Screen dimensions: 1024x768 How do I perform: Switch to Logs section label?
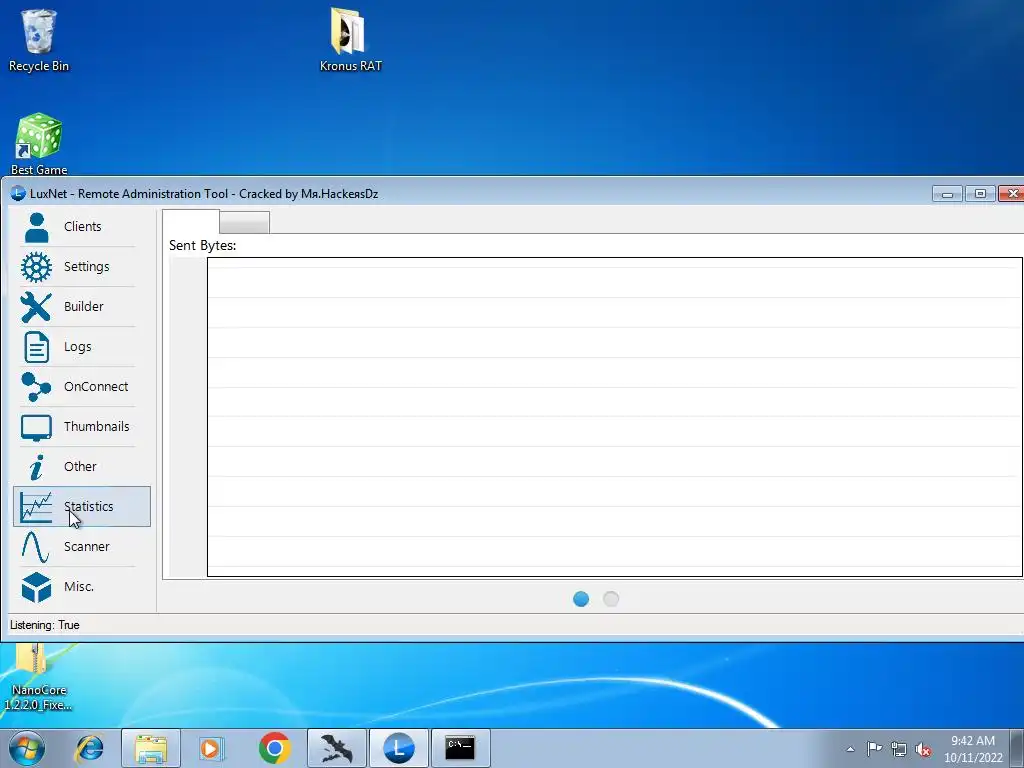click(77, 347)
